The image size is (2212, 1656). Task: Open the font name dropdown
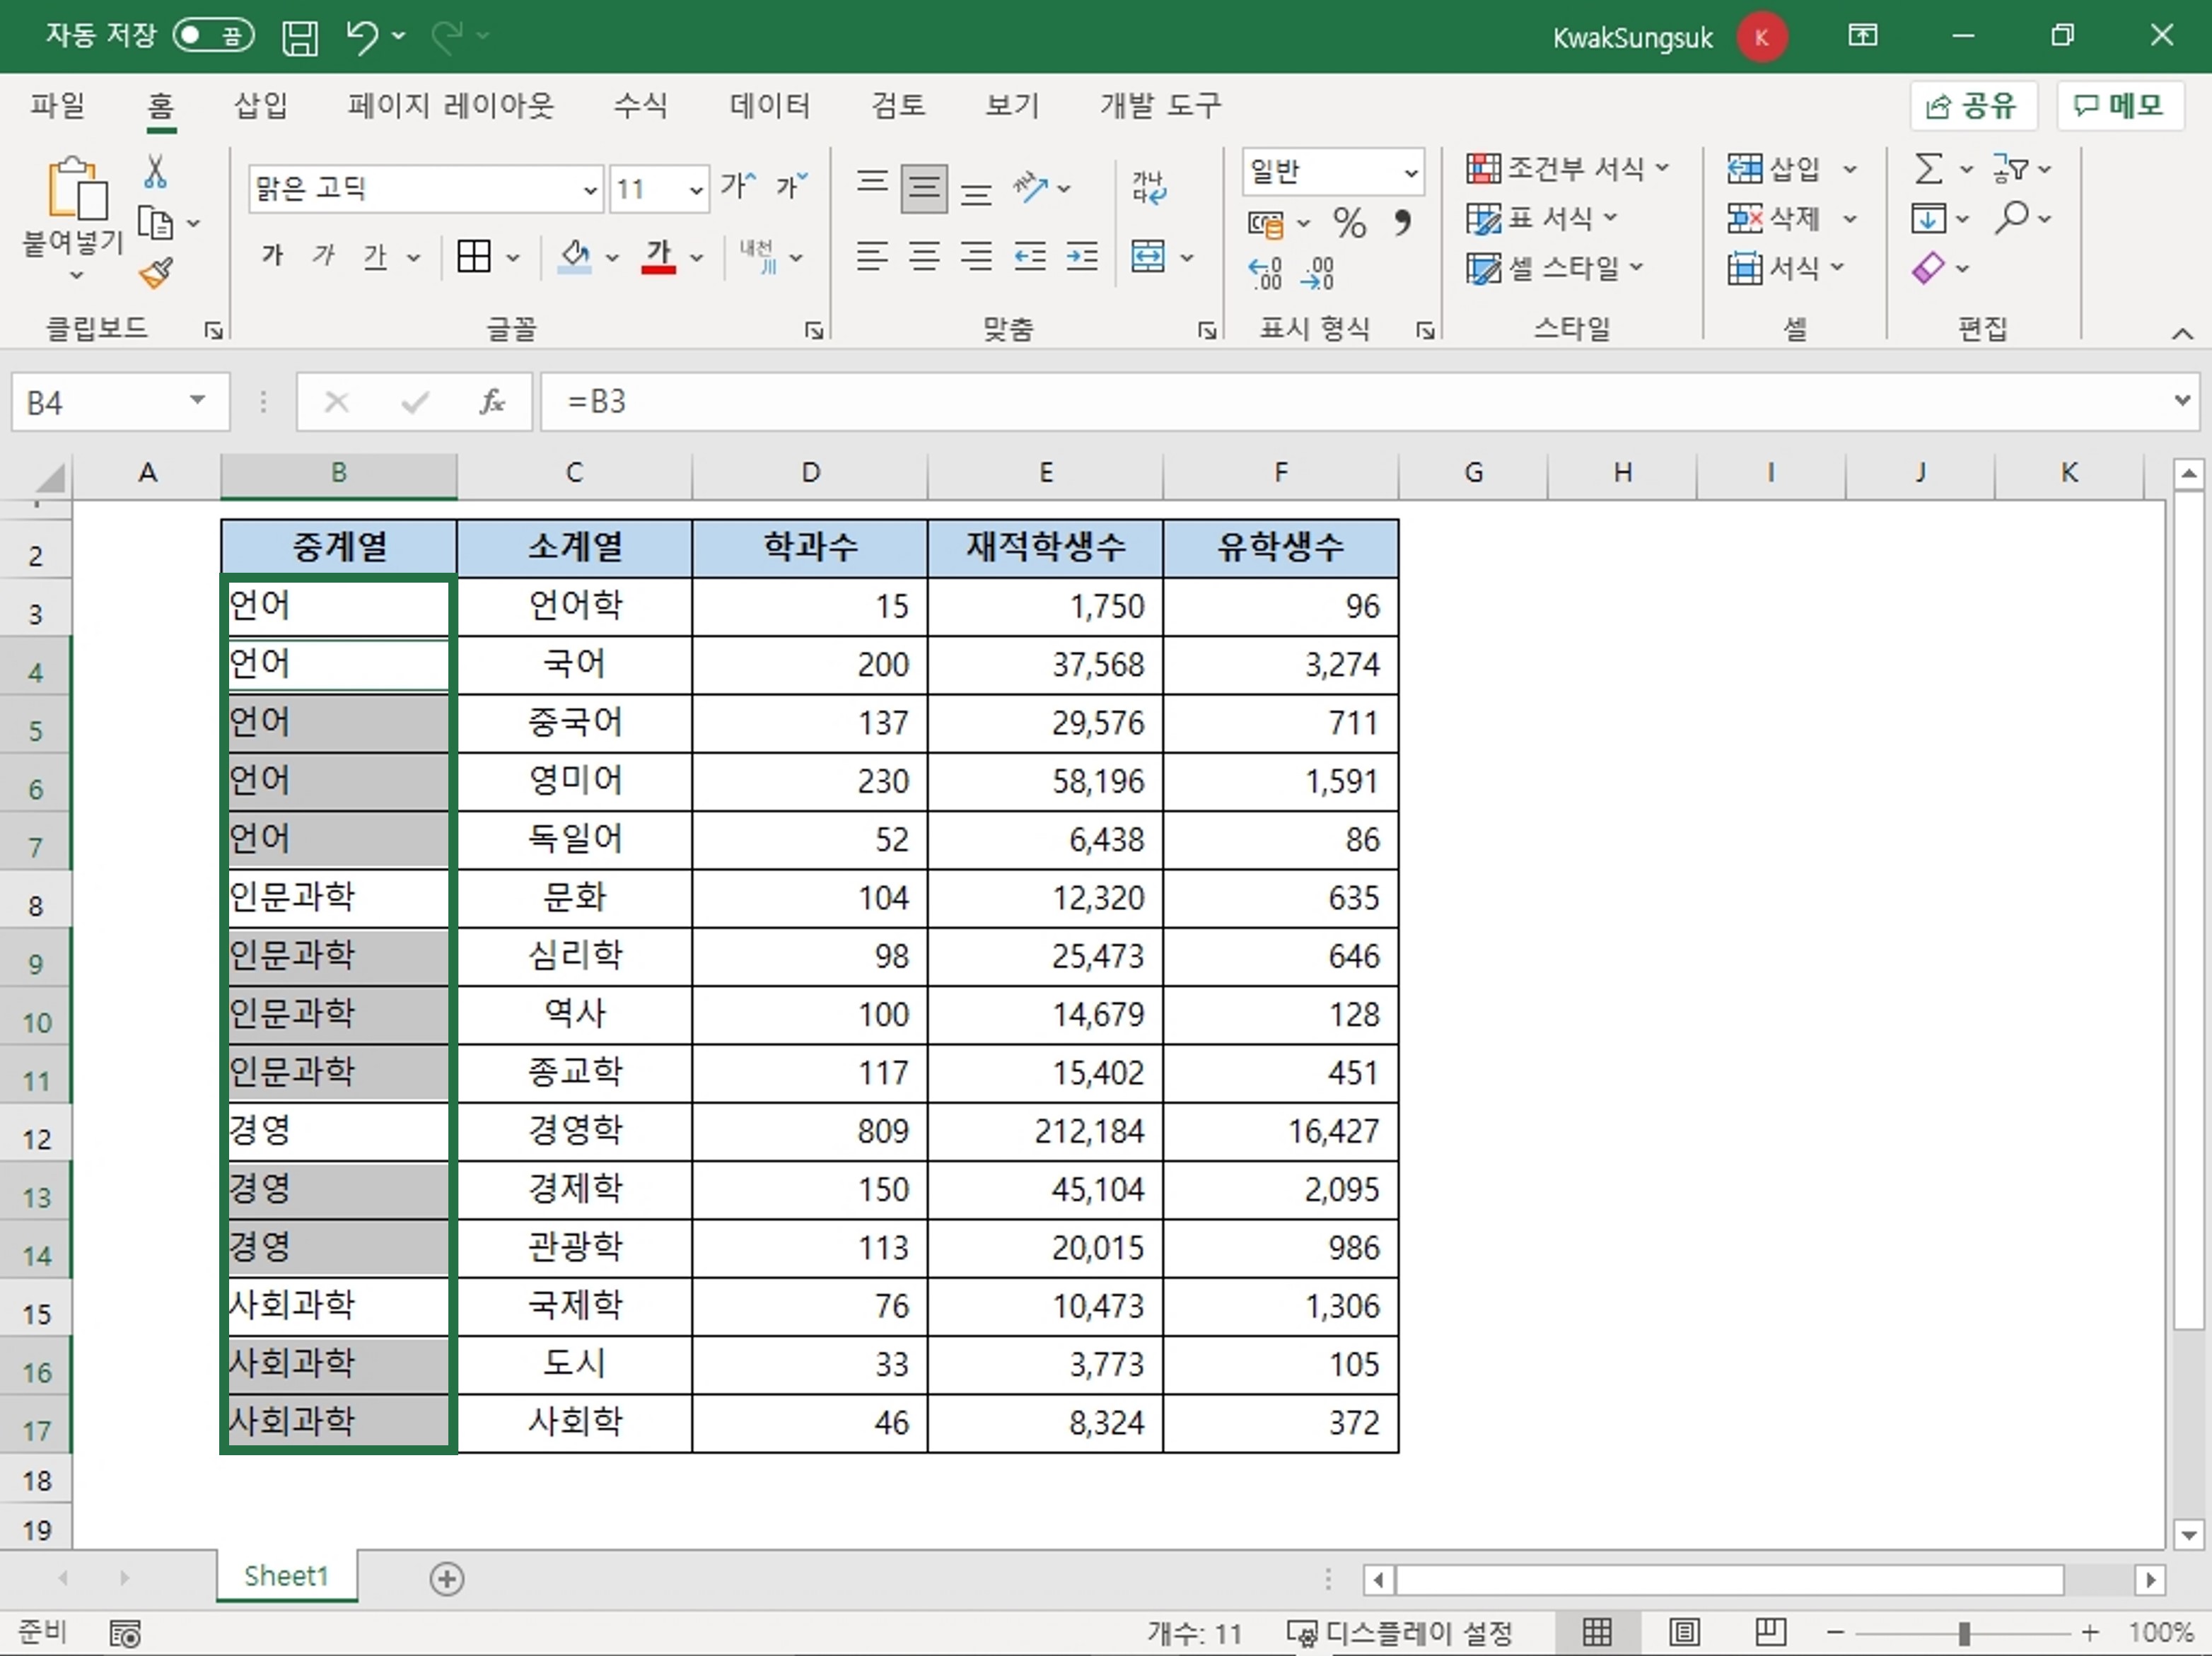click(x=590, y=189)
